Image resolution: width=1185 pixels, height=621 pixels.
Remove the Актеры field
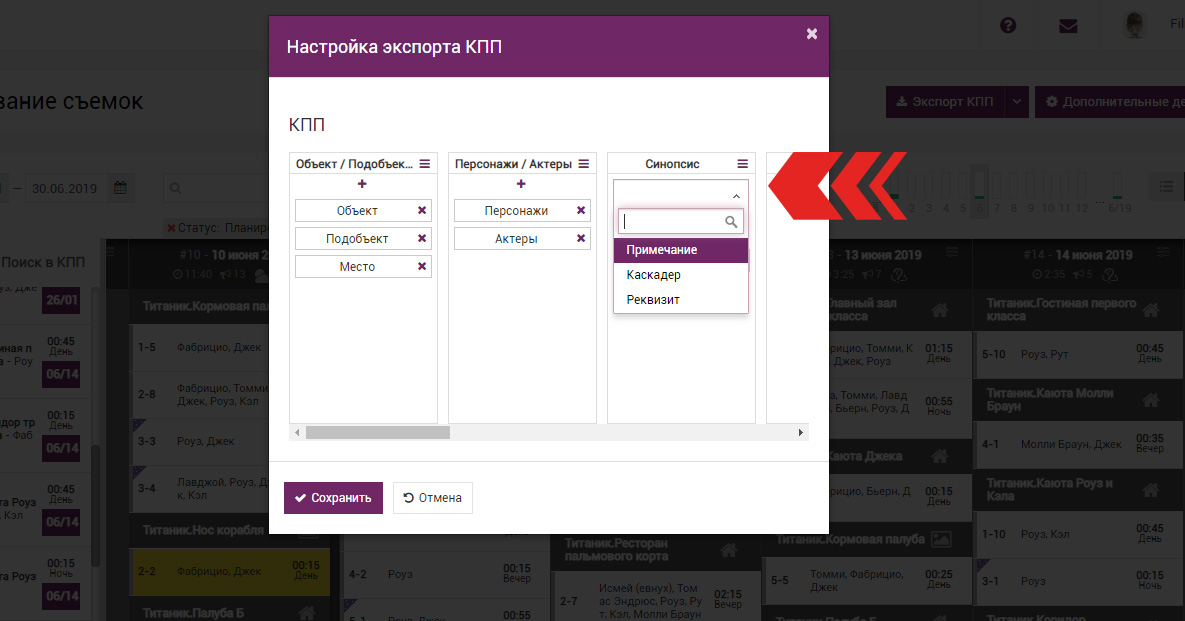[580, 239]
